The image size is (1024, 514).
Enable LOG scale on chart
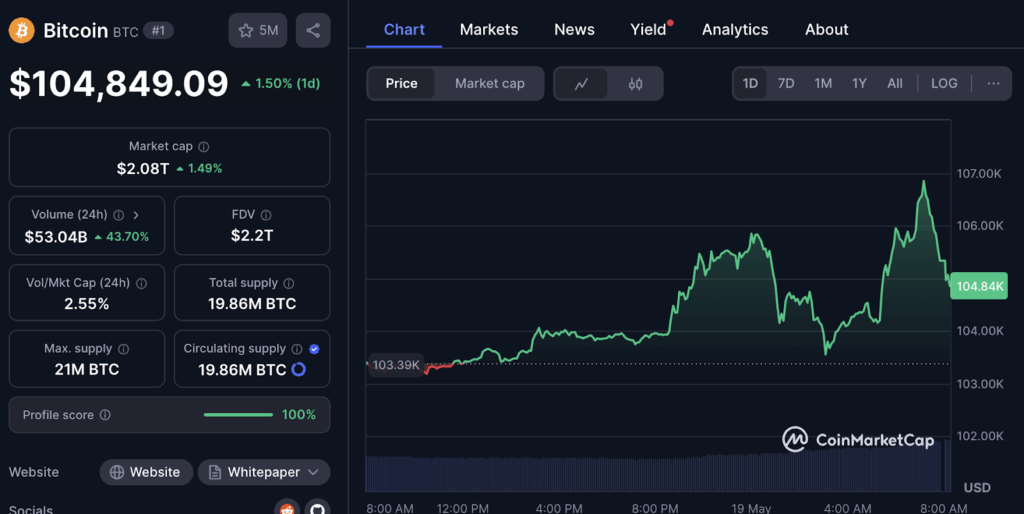pyautogui.click(x=943, y=83)
